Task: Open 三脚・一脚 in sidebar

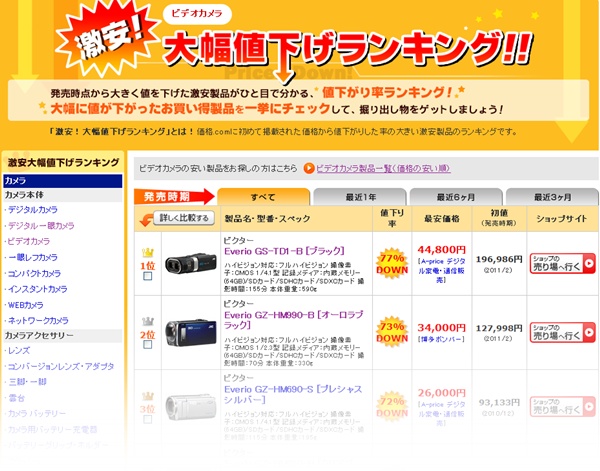Action: point(27,382)
